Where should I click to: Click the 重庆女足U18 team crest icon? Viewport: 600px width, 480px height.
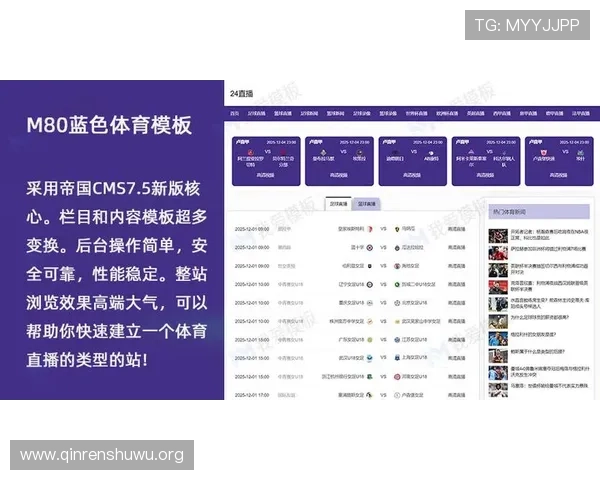coord(370,303)
